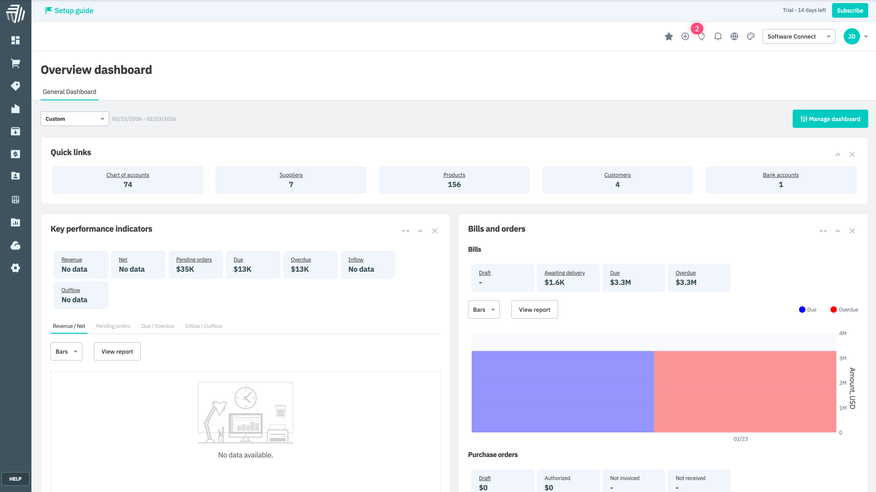This screenshot has height=492, width=876.
Task: Open the cloud icon in sidebar
Action: coord(15,245)
